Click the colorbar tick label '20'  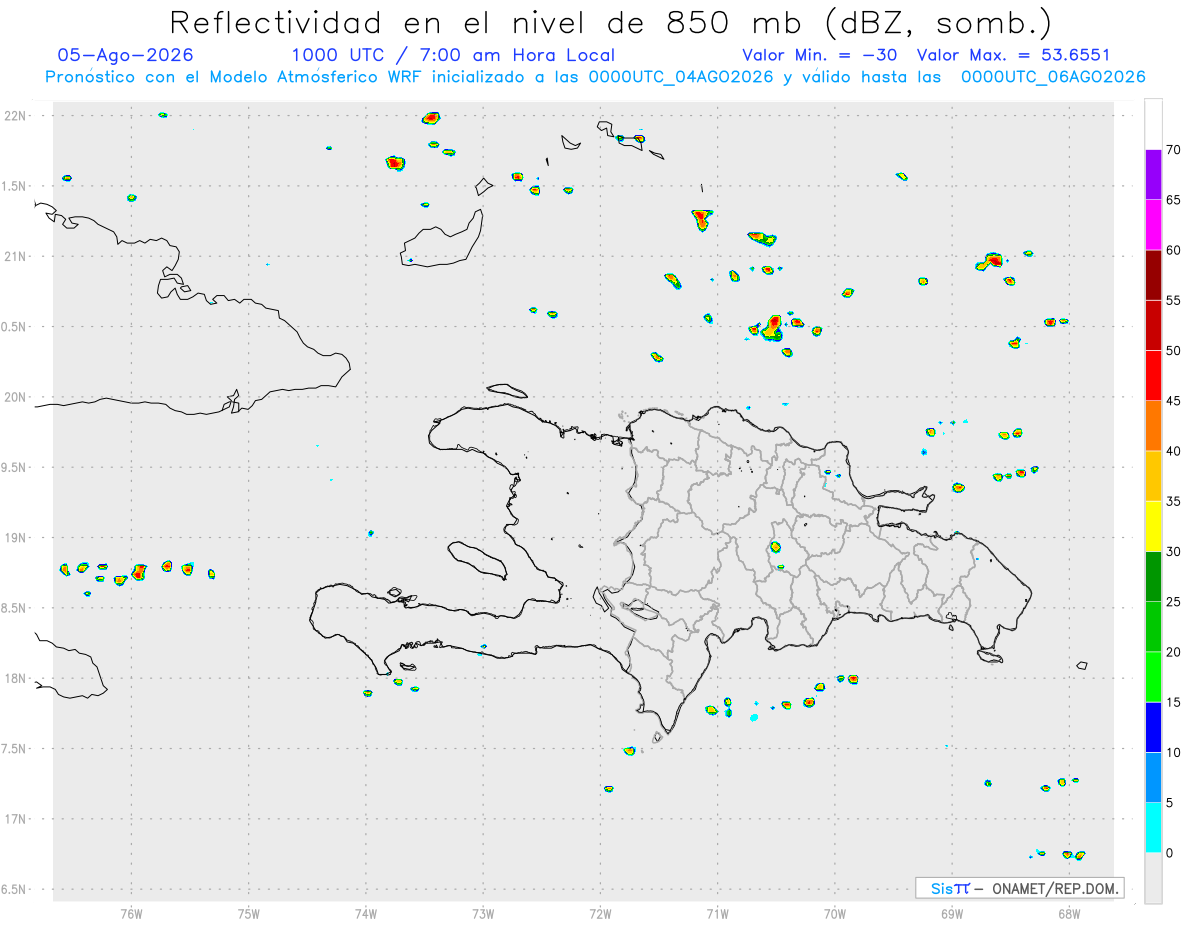click(1174, 652)
